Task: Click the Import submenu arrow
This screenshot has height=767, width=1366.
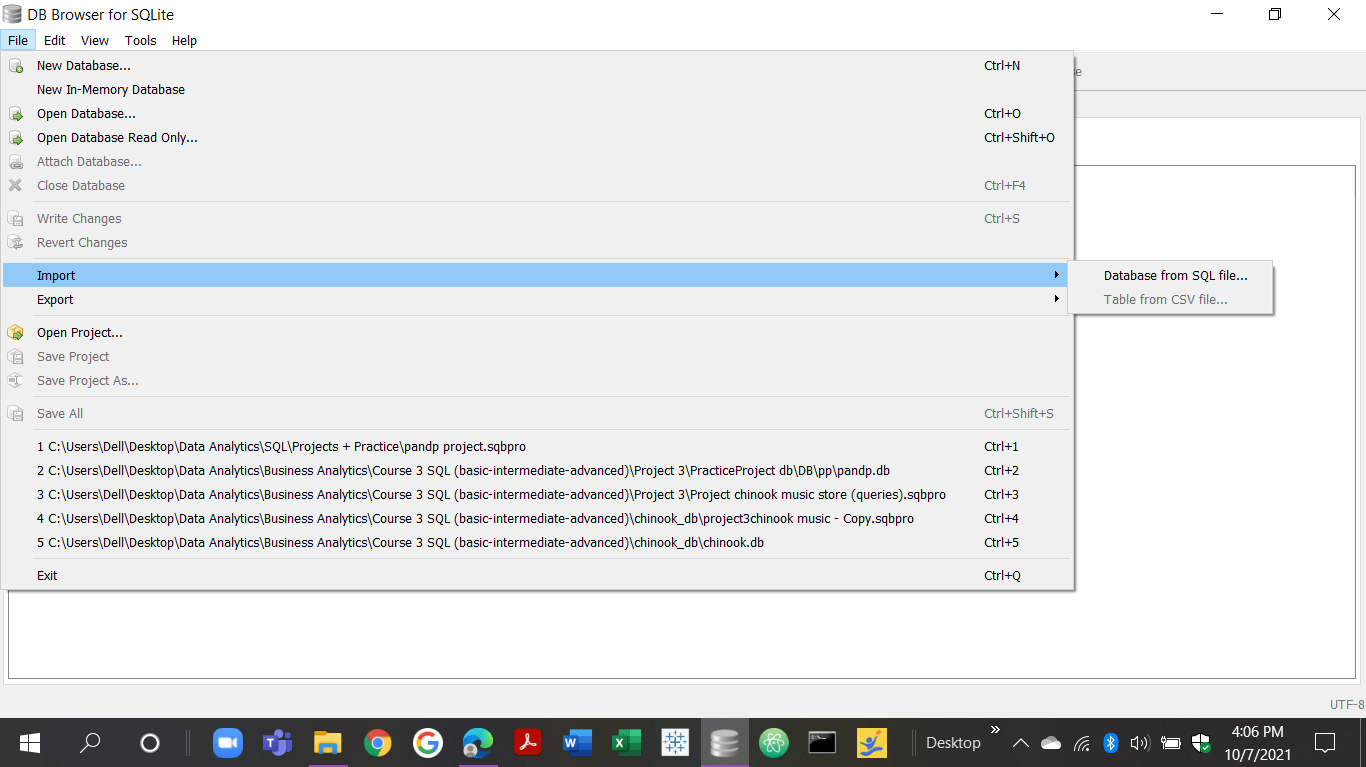Action: (x=1057, y=275)
